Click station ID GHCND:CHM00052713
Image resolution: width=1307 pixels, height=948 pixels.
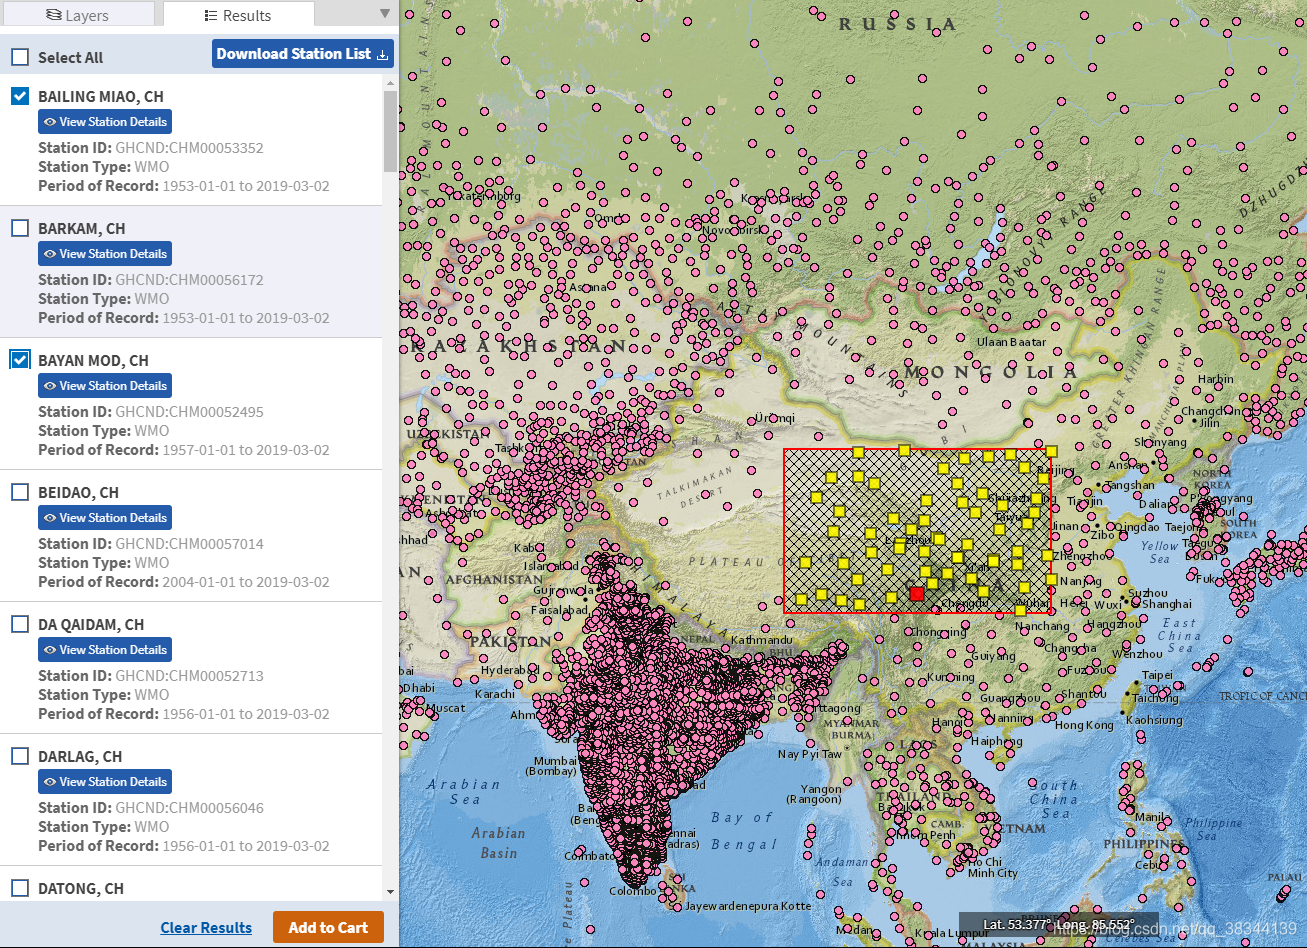click(x=189, y=676)
